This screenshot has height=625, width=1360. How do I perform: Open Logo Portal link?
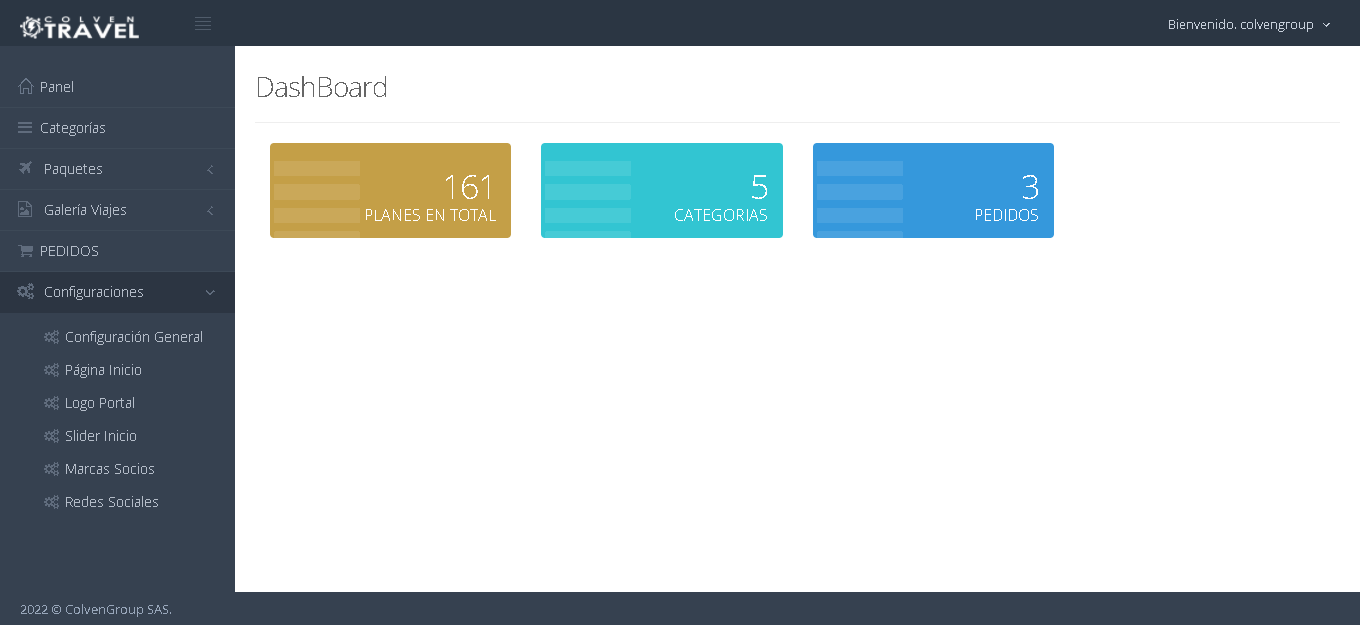coord(99,403)
